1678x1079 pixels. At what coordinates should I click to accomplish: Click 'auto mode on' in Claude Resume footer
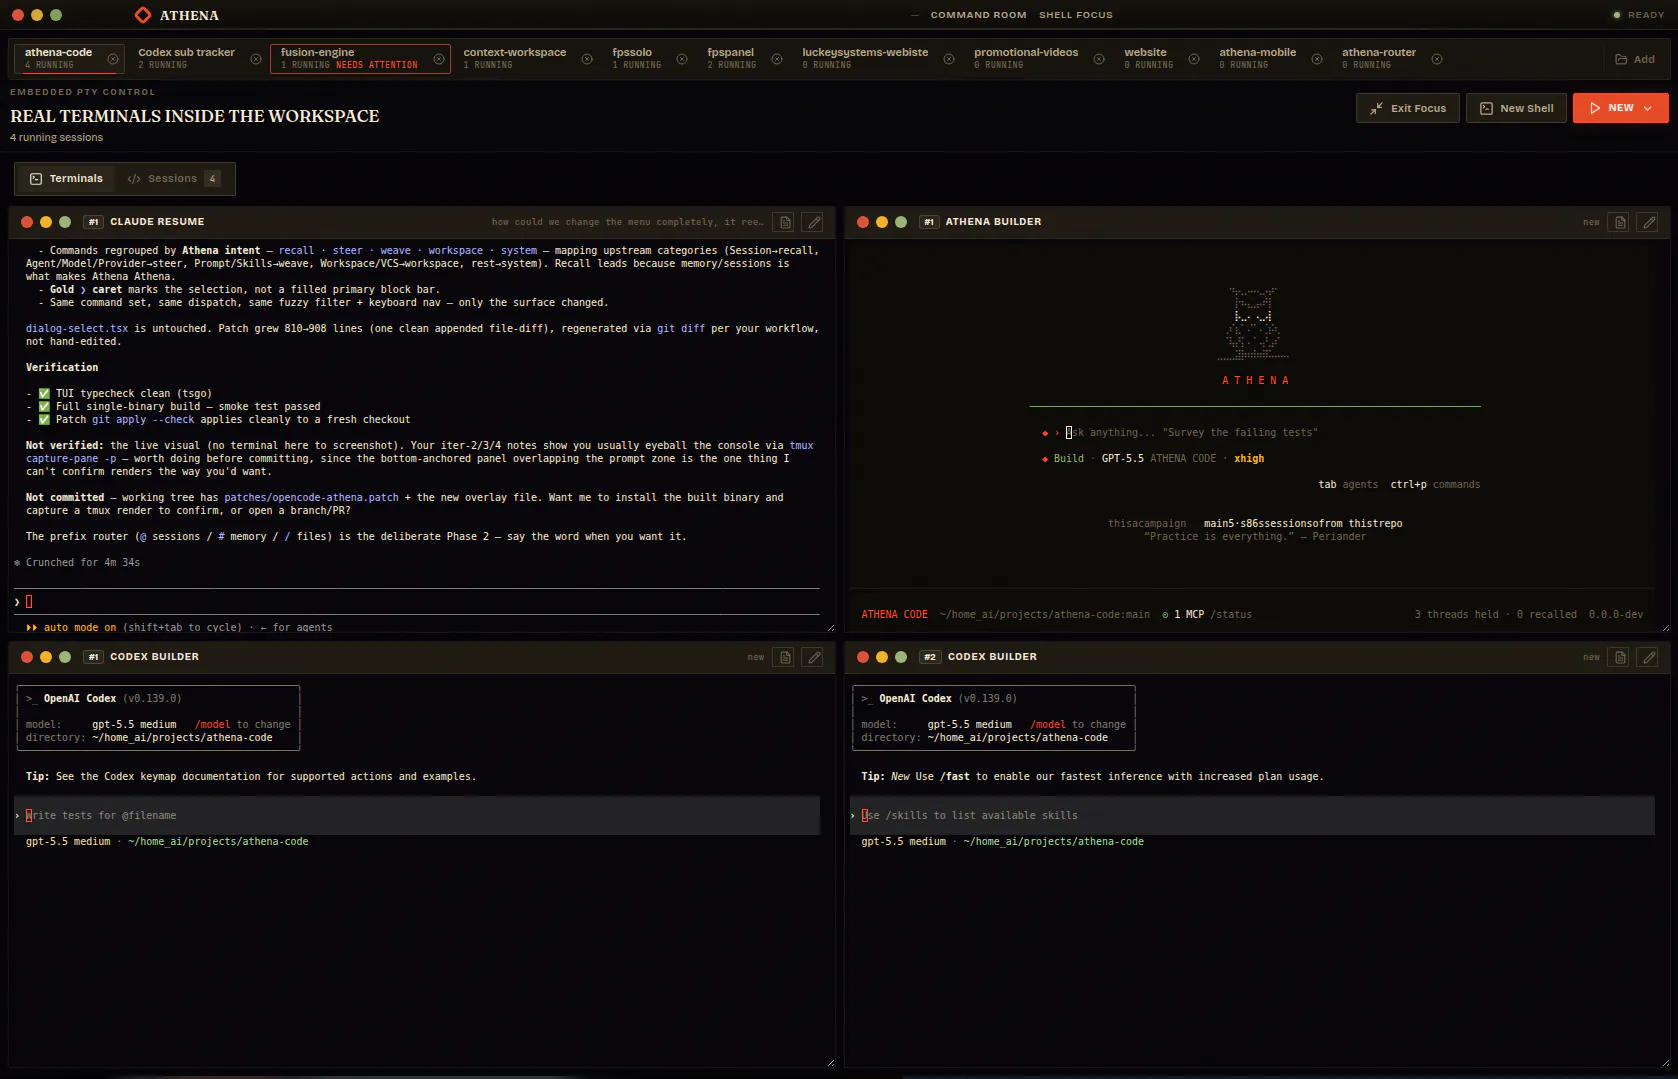(80, 628)
